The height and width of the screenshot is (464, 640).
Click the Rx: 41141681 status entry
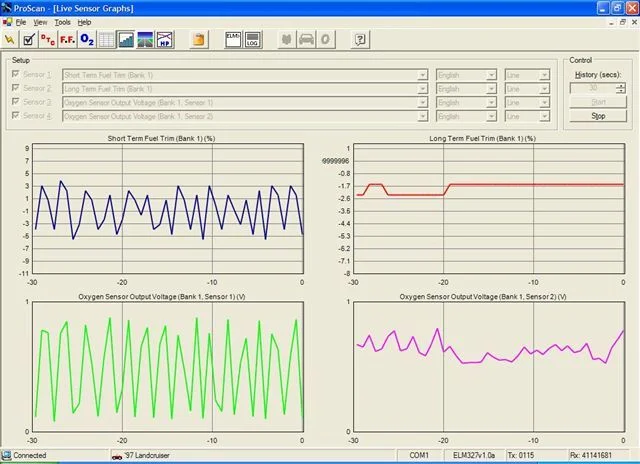click(x=591, y=455)
